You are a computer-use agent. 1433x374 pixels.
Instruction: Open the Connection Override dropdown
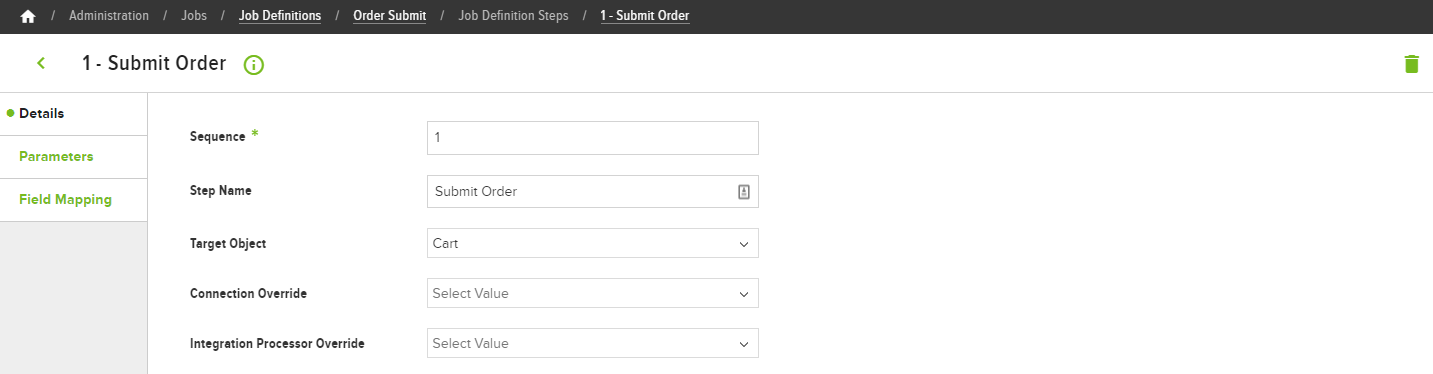592,294
